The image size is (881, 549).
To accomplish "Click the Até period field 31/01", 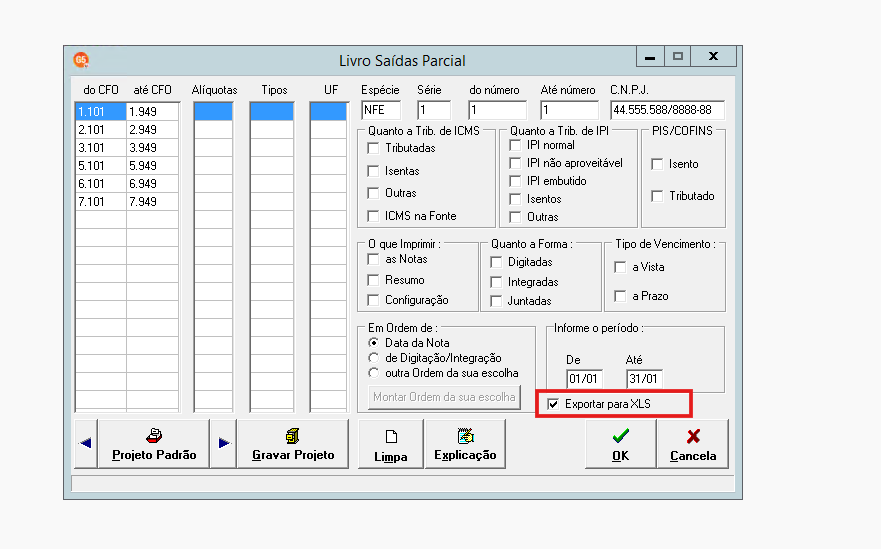I will coord(644,379).
